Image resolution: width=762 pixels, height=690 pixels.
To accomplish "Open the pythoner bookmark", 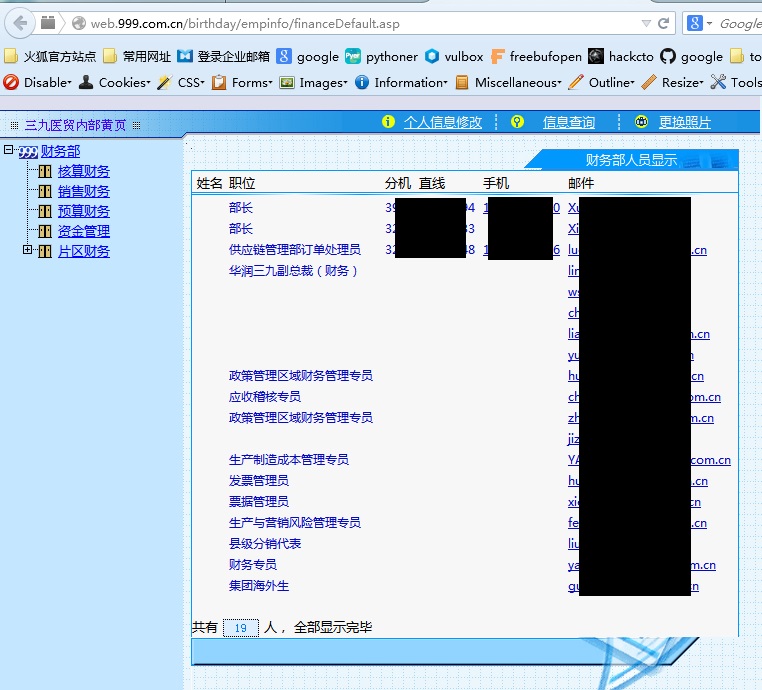I will click(x=381, y=57).
